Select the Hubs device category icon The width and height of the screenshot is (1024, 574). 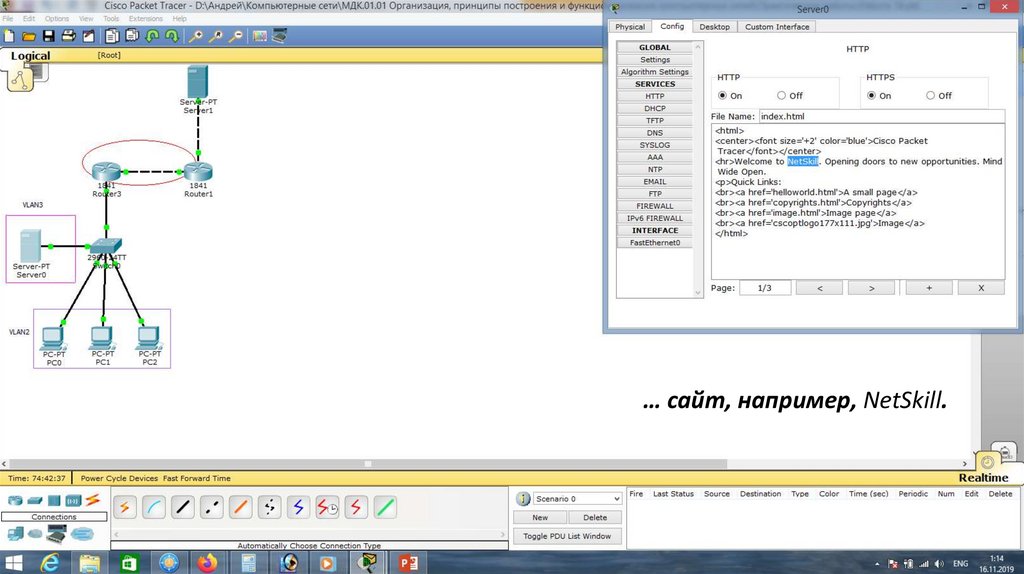[54, 501]
